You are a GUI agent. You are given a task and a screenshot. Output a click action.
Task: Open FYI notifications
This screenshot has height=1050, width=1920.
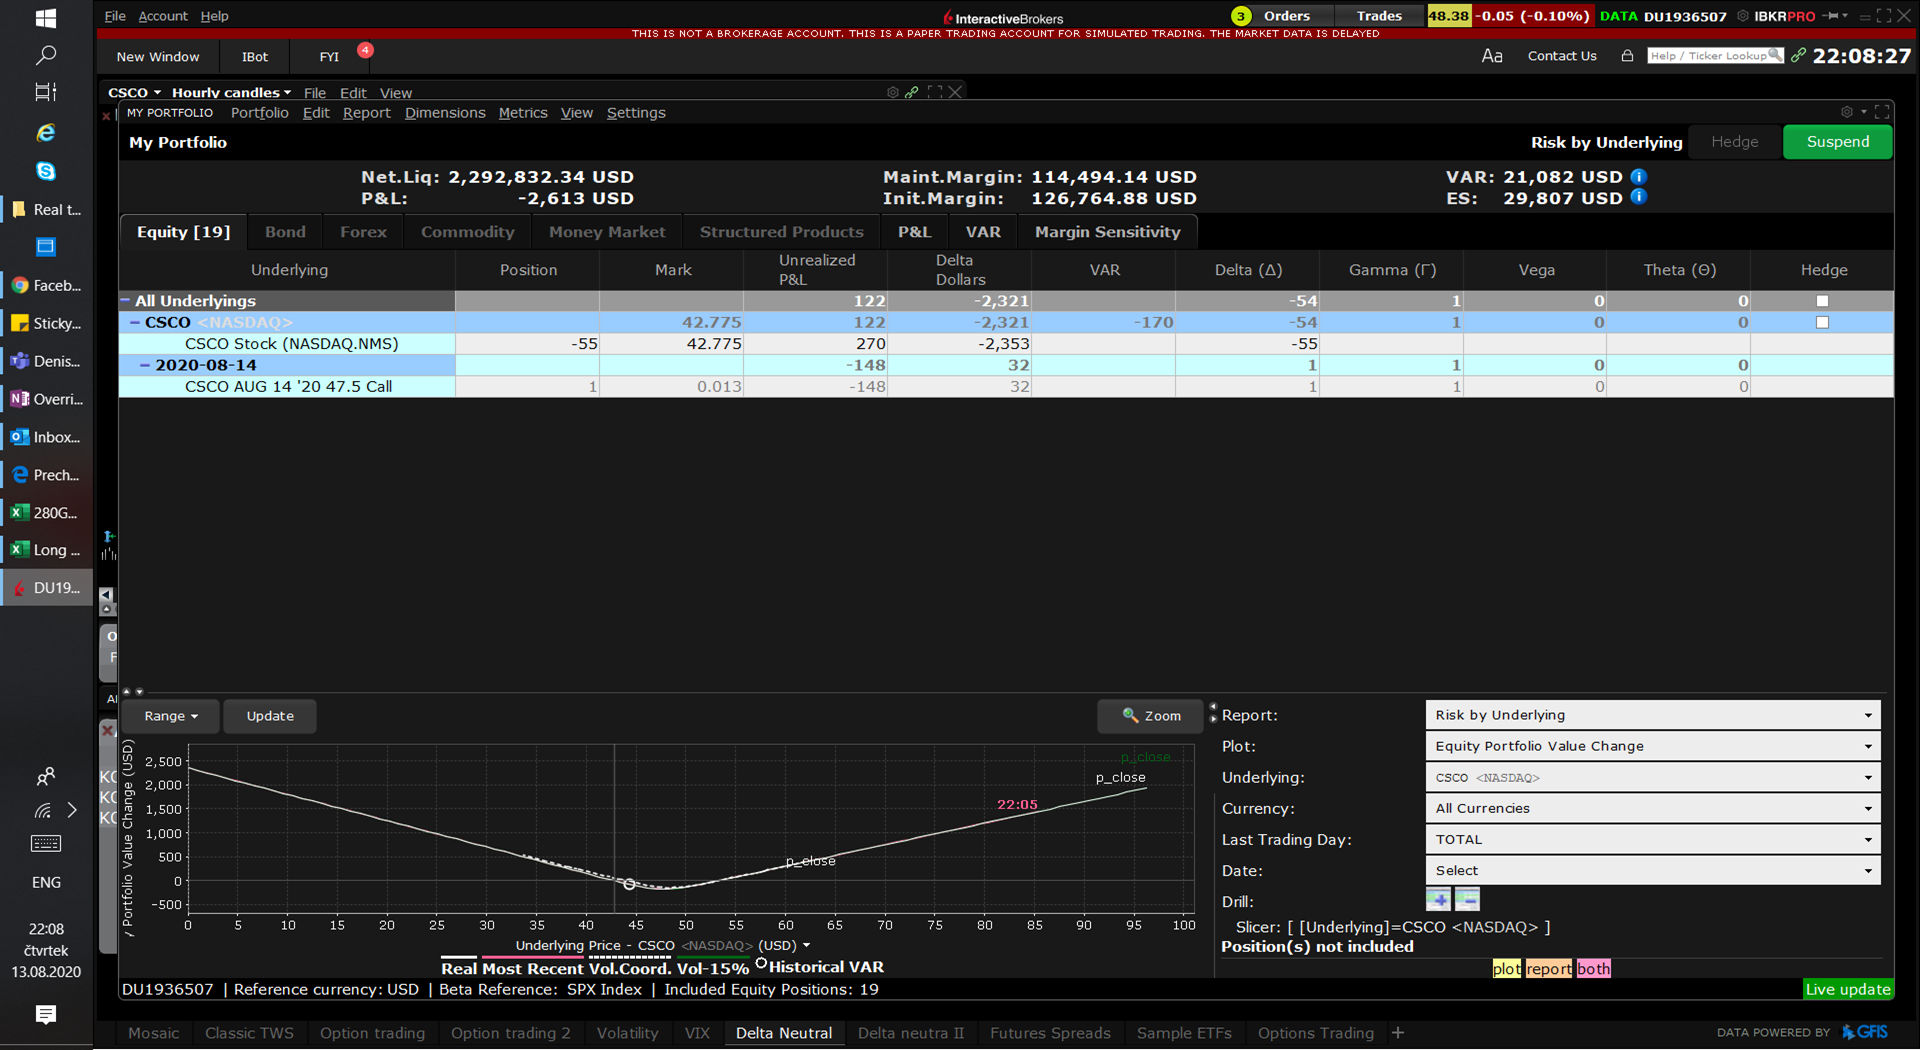[x=330, y=57]
